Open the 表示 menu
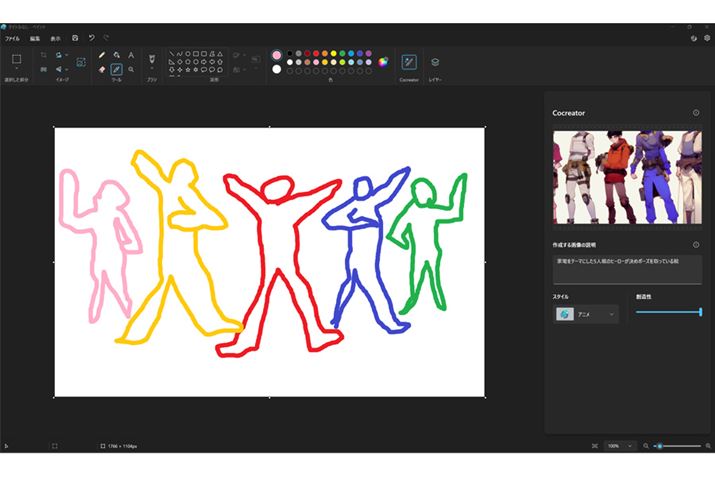Viewport: 715px width, 477px height. click(56, 38)
